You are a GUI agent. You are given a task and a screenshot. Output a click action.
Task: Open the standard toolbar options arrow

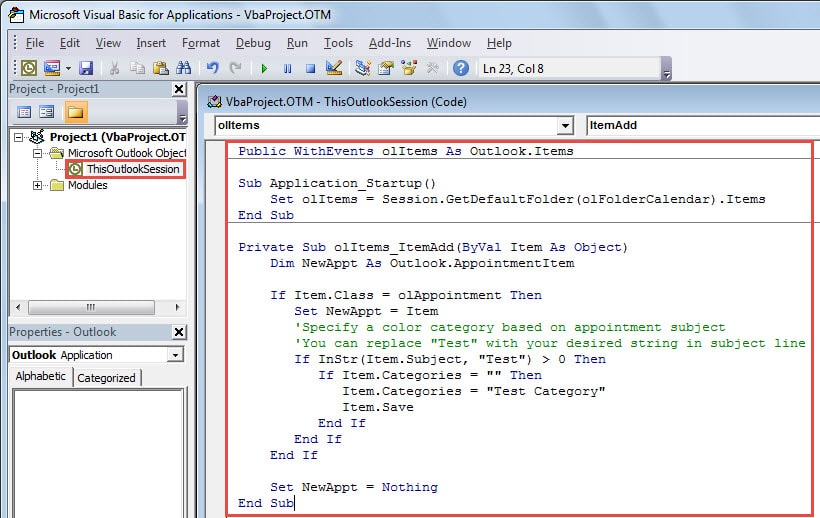pyautogui.click(x=666, y=68)
